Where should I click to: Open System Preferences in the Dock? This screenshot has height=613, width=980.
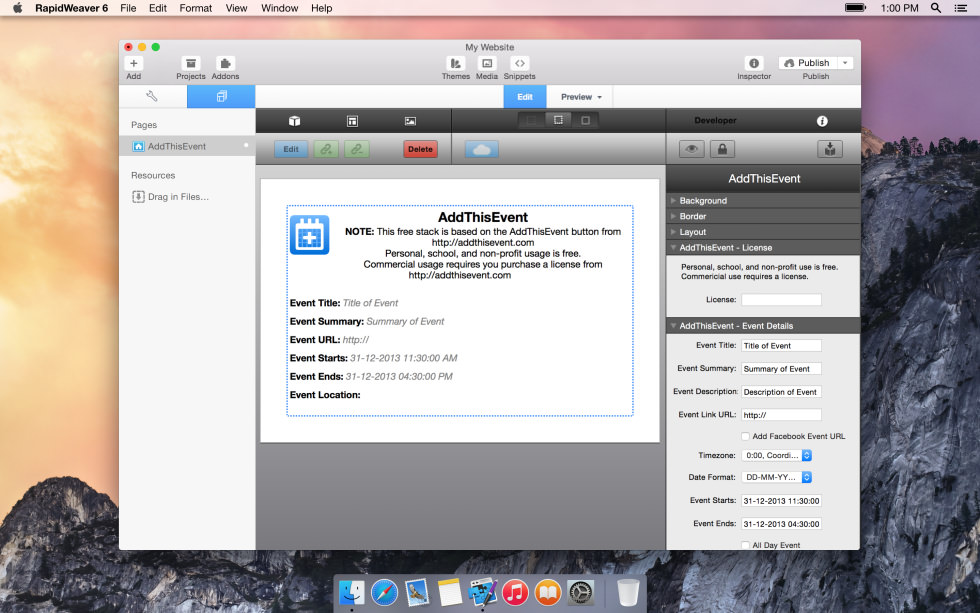click(x=581, y=592)
